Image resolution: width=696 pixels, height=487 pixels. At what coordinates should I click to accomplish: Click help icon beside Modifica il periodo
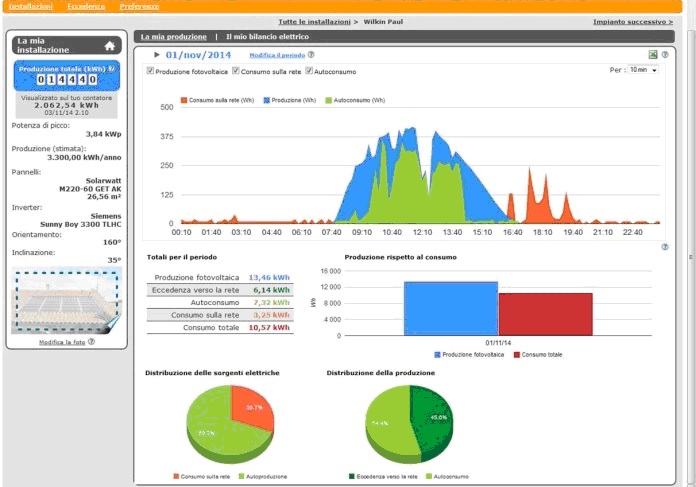[311, 55]
